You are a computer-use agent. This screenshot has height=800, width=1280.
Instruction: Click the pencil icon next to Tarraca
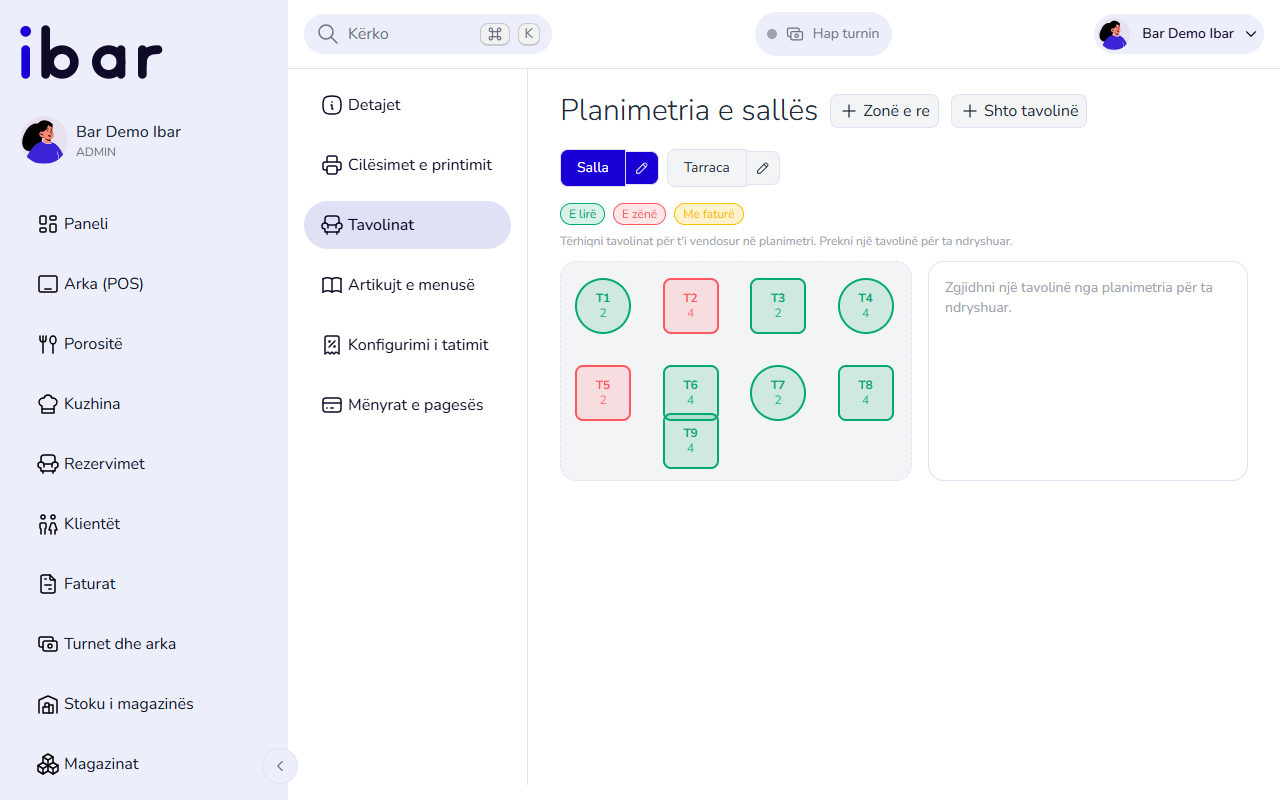pyautogui.click(x=763, y=168)
